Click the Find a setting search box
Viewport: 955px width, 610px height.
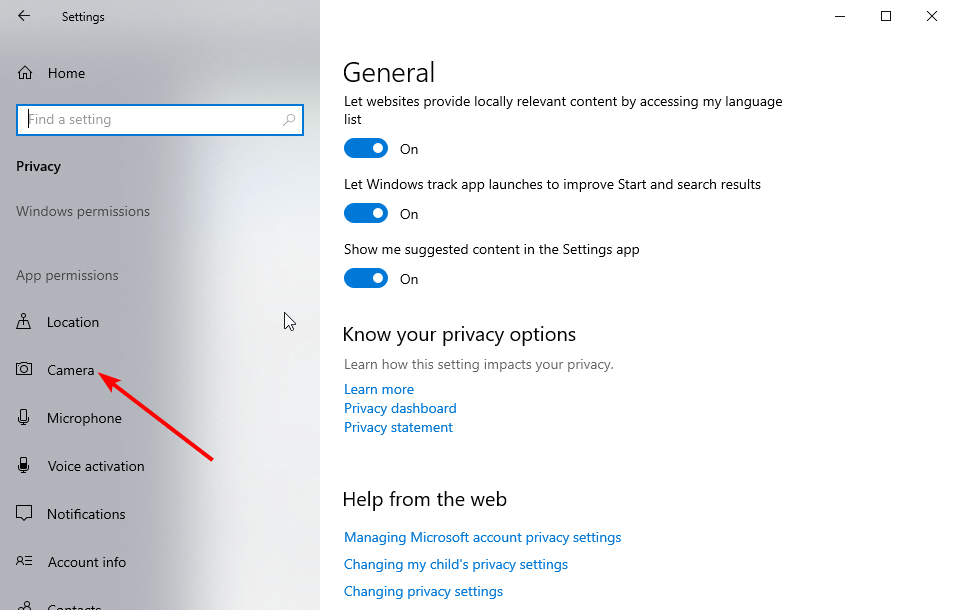pyautogui.click(x=150, y=120)
